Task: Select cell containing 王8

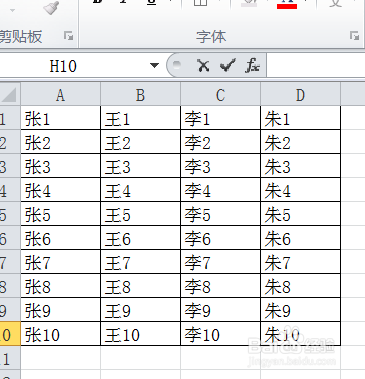Action: point(140,286)
